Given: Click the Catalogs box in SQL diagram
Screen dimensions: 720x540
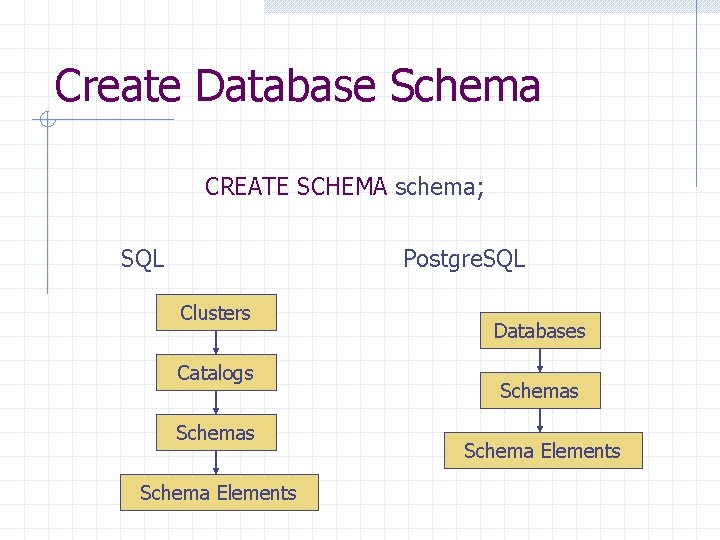Looking at the screenshot, I should tap(216, 372).
